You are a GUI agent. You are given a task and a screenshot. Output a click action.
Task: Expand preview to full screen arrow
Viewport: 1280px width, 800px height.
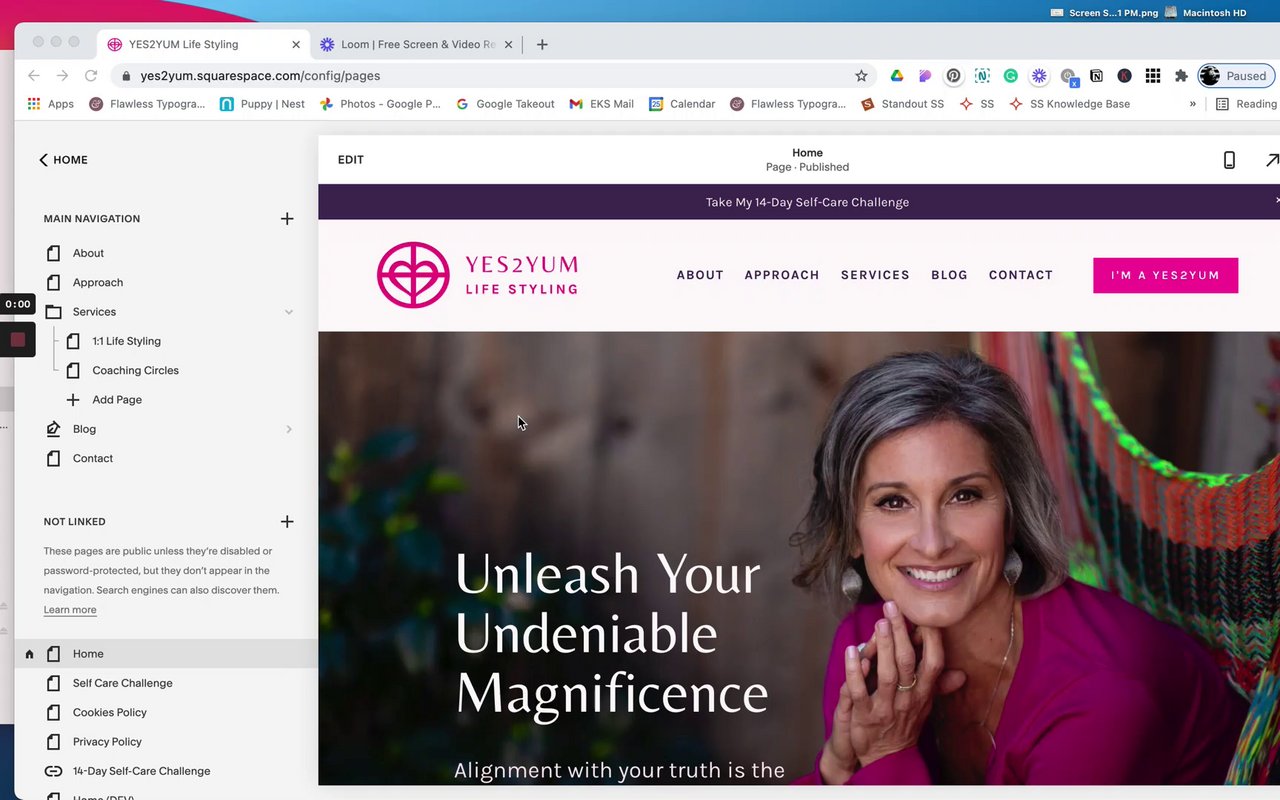(1272, 160)
